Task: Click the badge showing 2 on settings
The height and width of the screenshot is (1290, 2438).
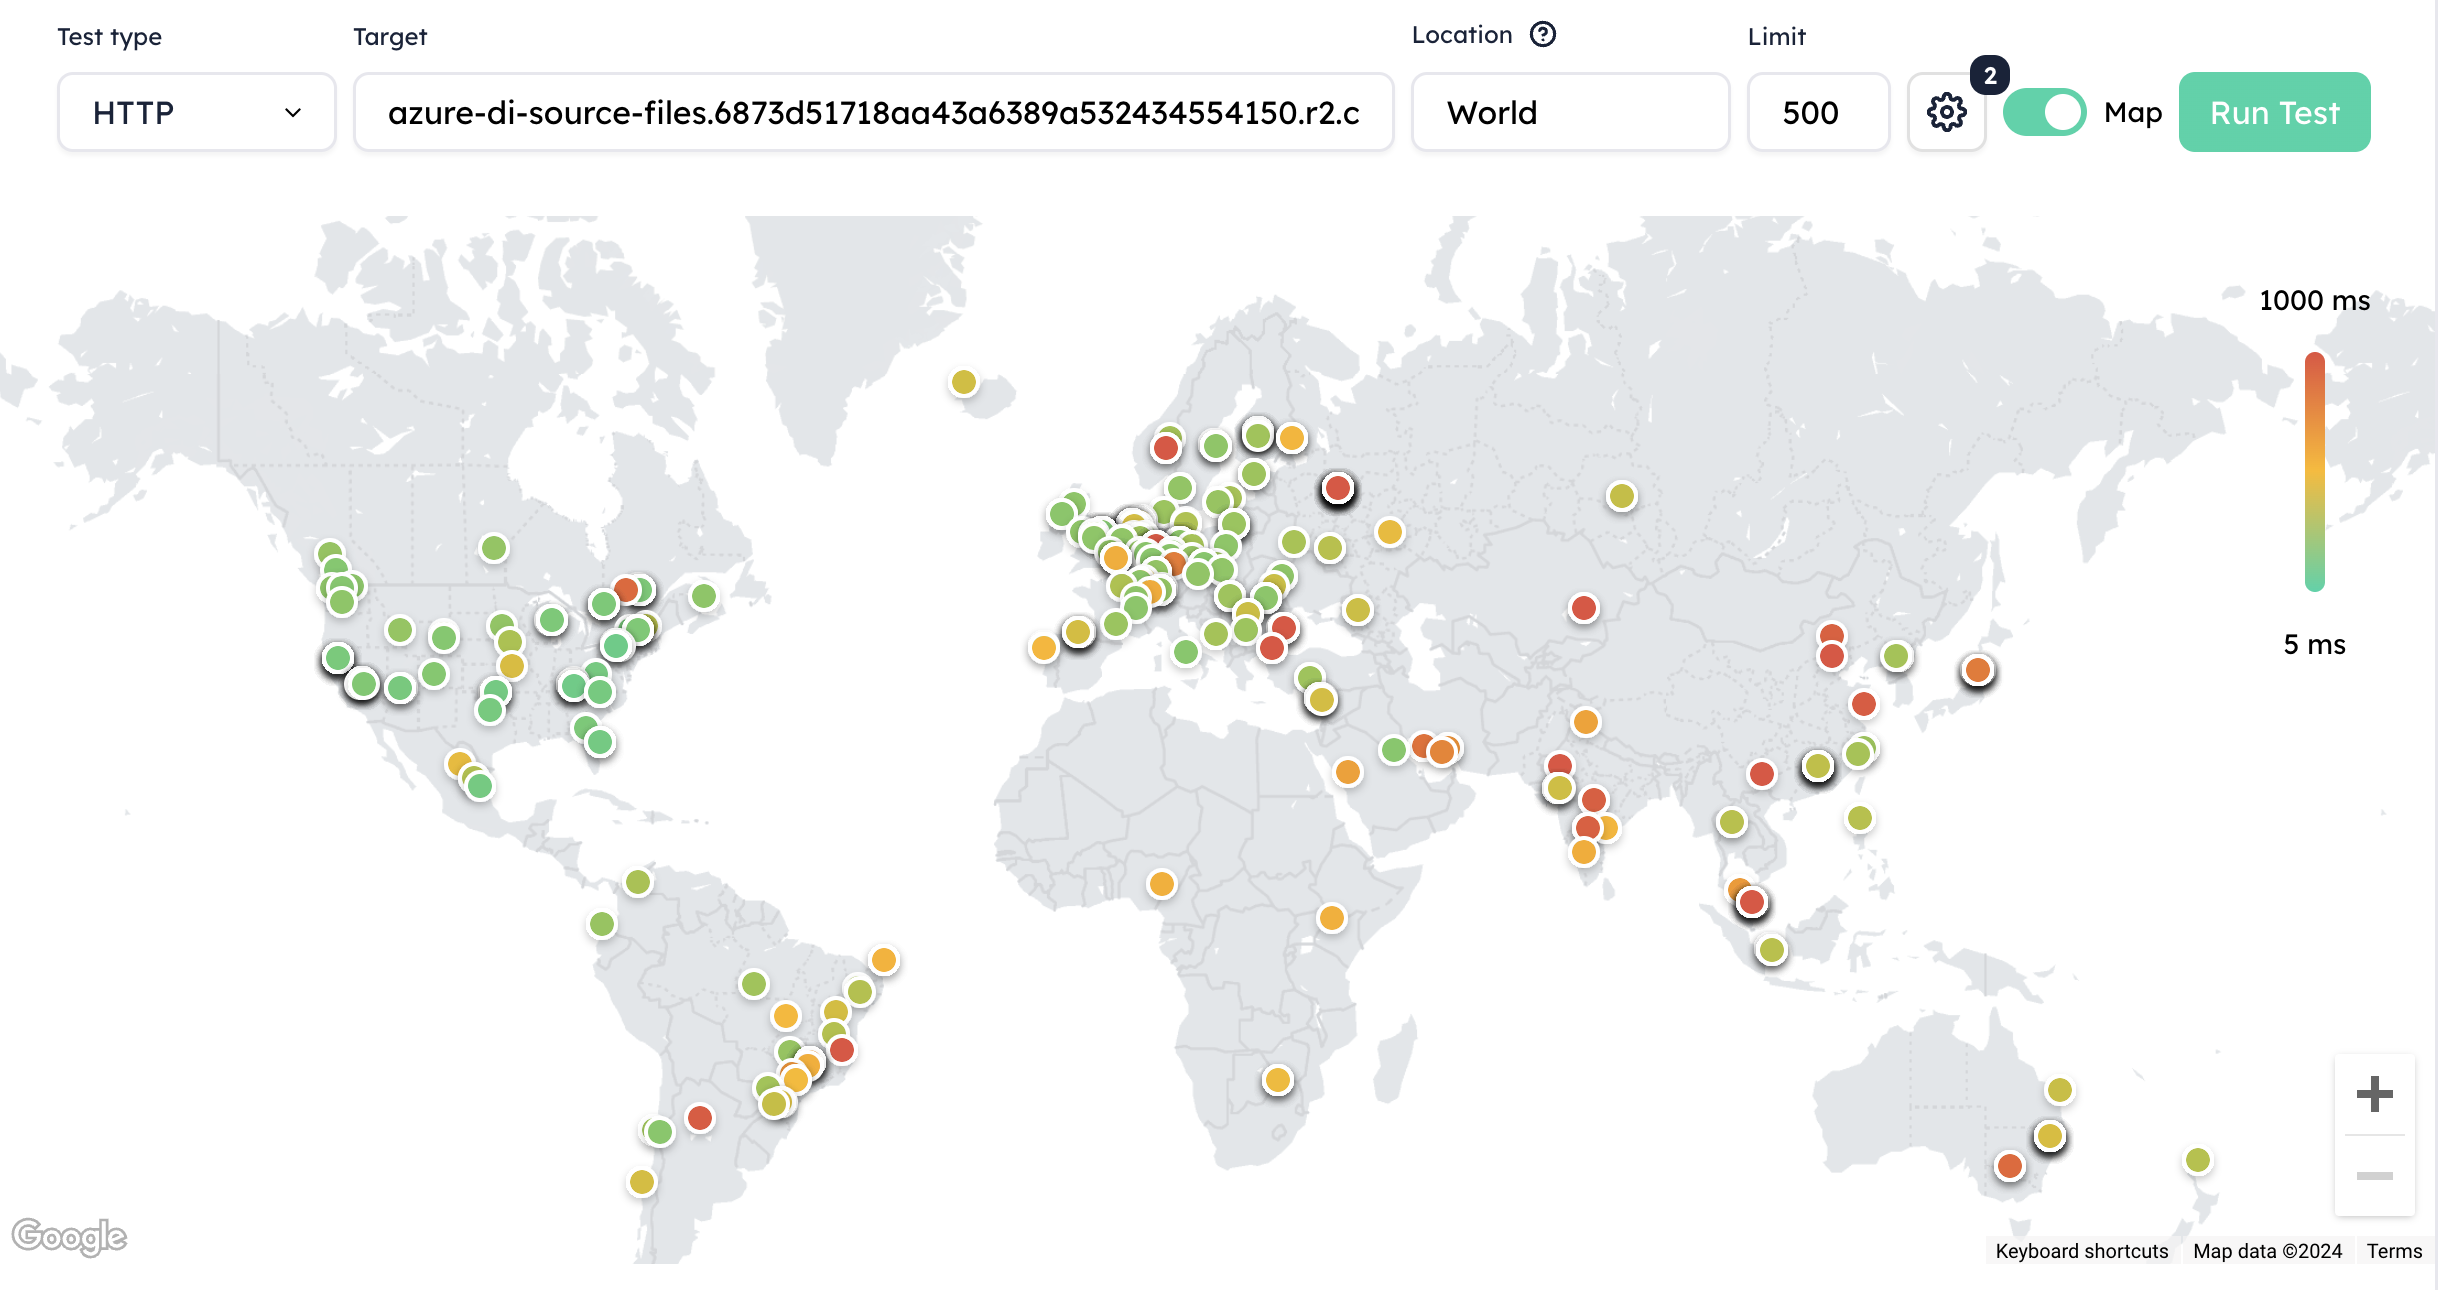Action: (1989, 76)
